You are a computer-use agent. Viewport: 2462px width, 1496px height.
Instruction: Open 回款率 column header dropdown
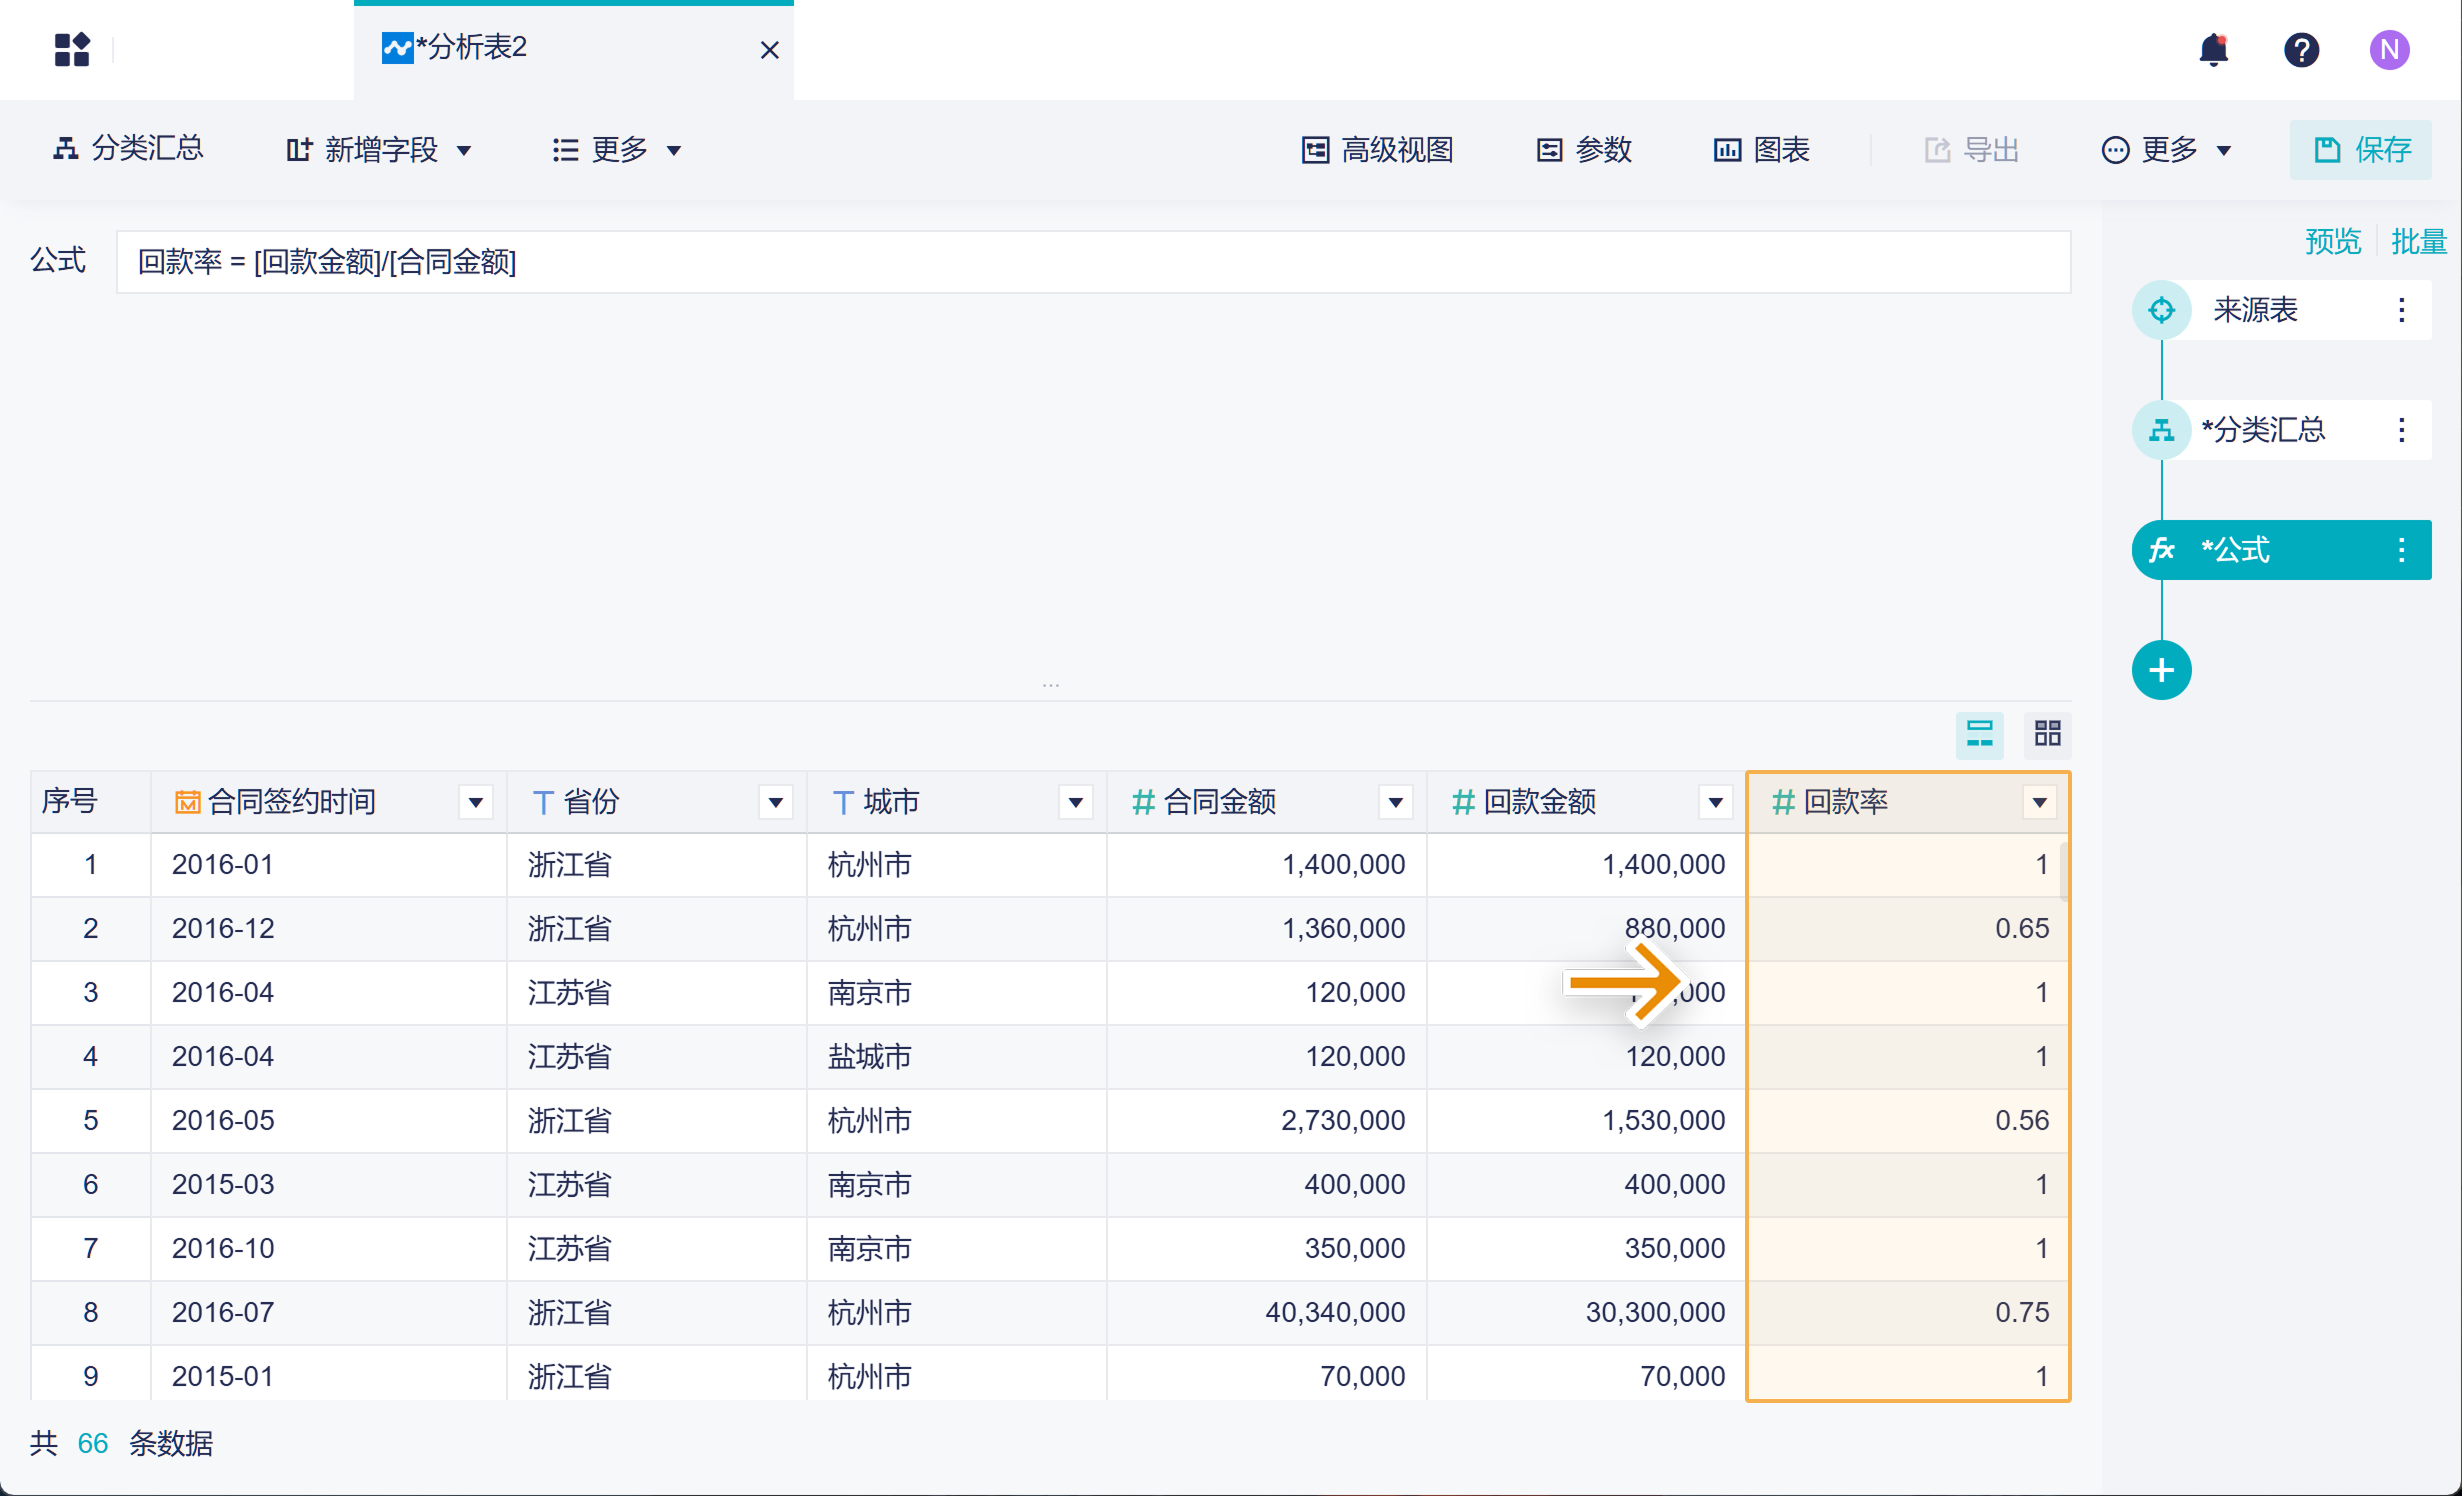[2039, 802]
